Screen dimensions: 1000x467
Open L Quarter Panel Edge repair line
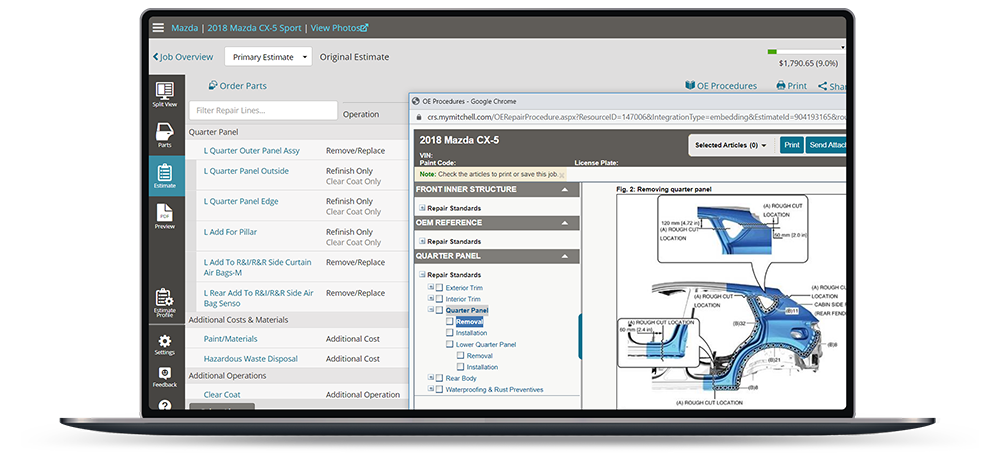coord(241,201)
